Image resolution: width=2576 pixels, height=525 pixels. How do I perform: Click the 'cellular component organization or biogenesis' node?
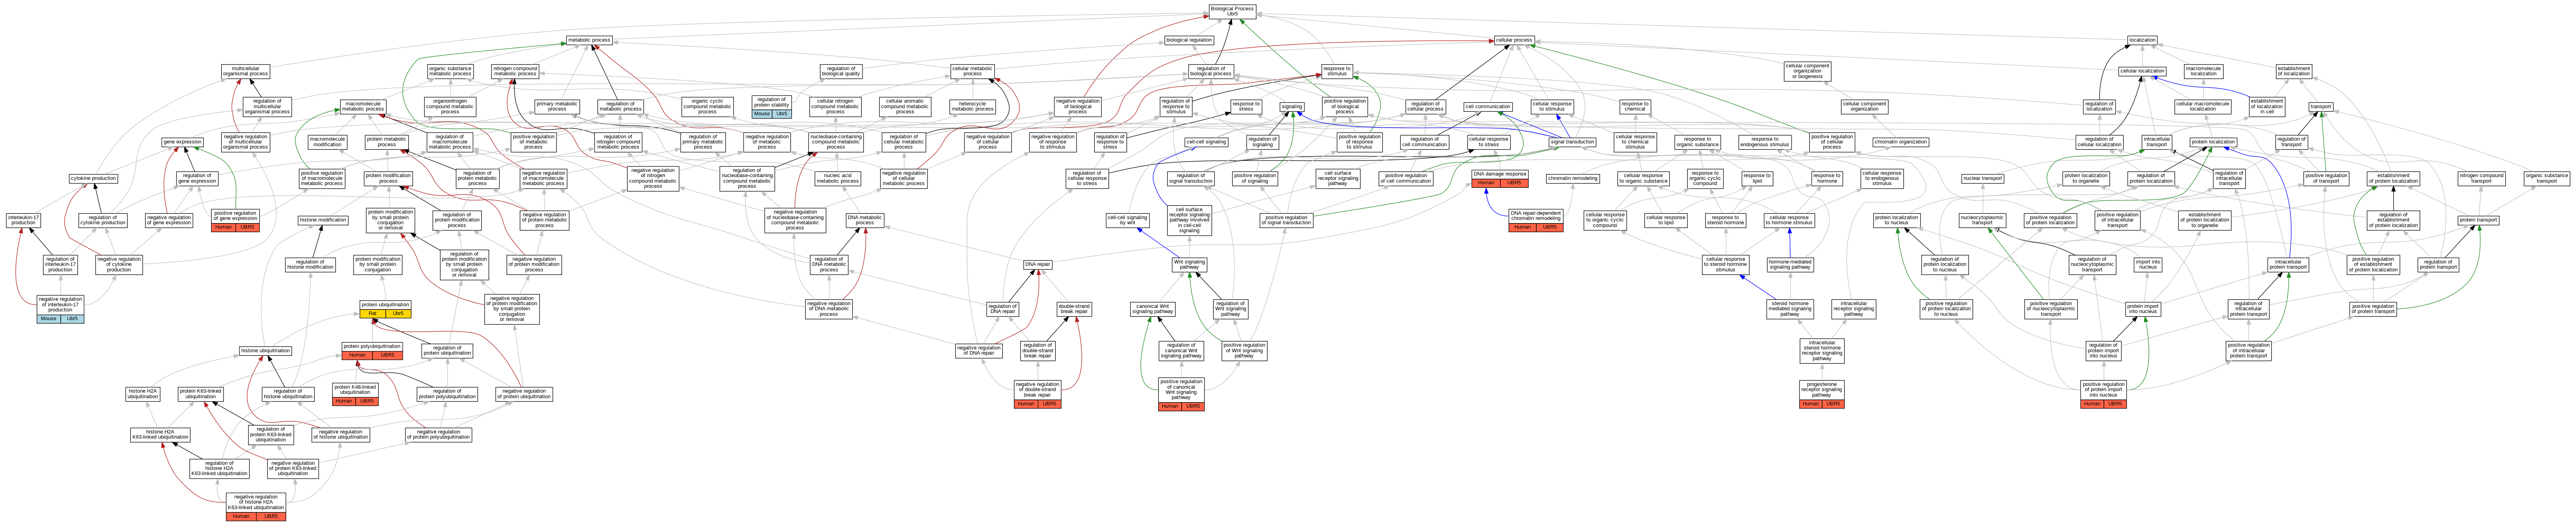[1807, 71]
